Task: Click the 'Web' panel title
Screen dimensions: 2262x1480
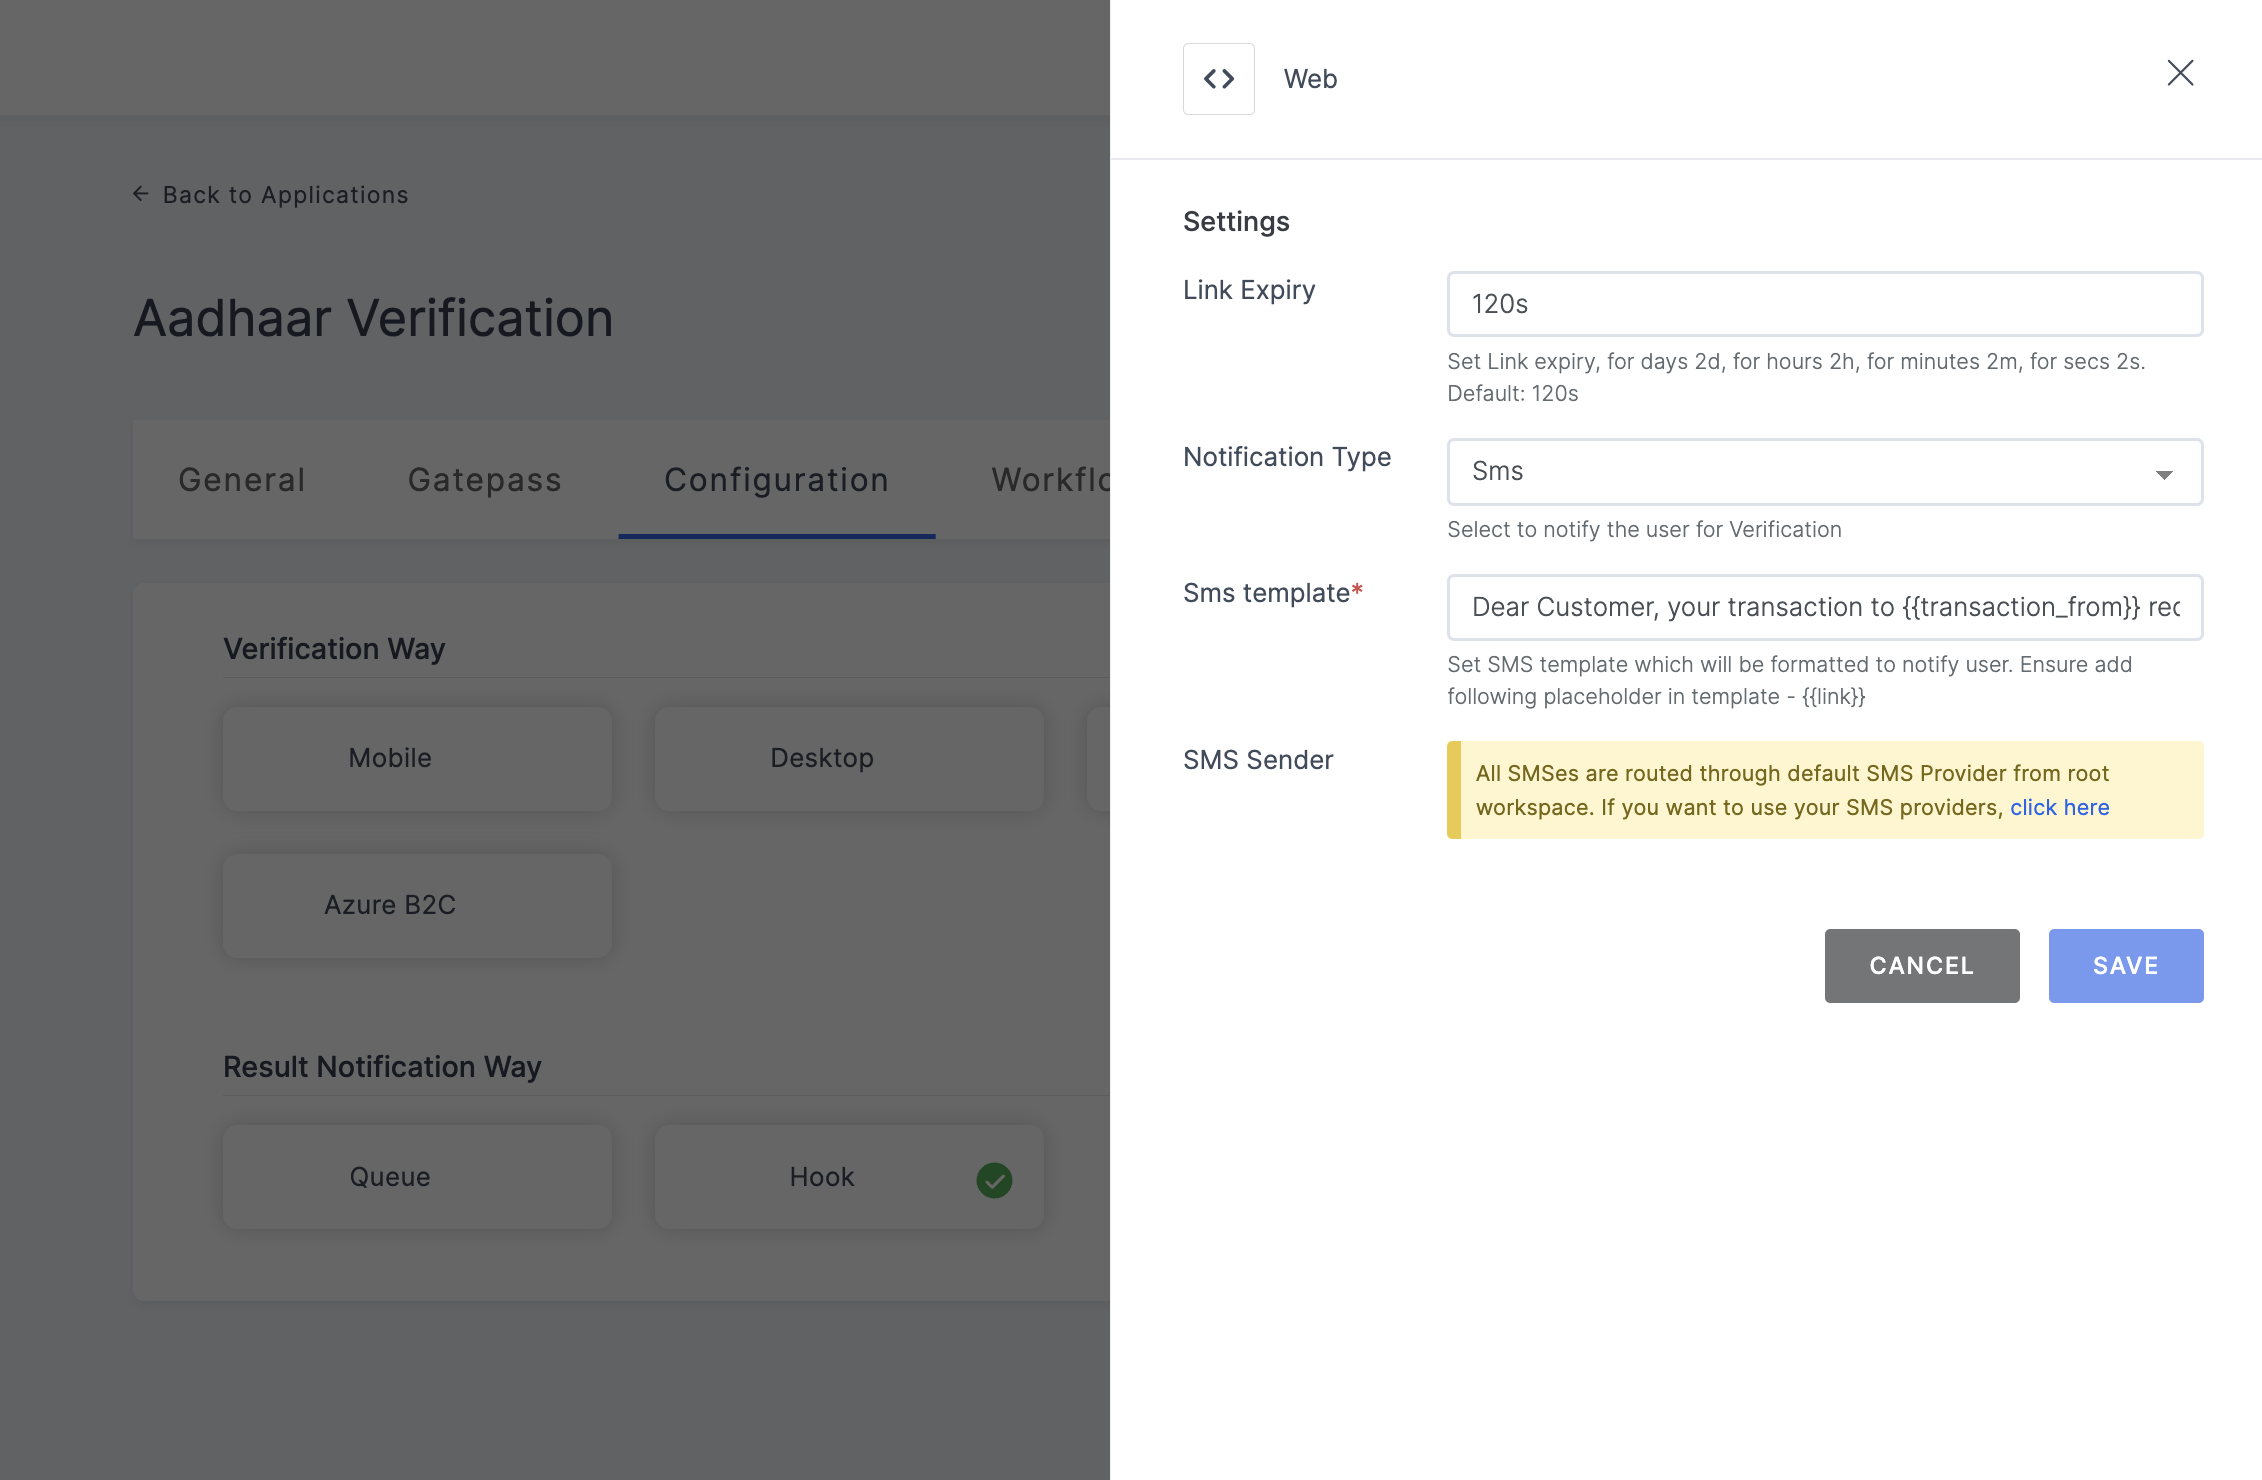Action: pos(1310,79)
